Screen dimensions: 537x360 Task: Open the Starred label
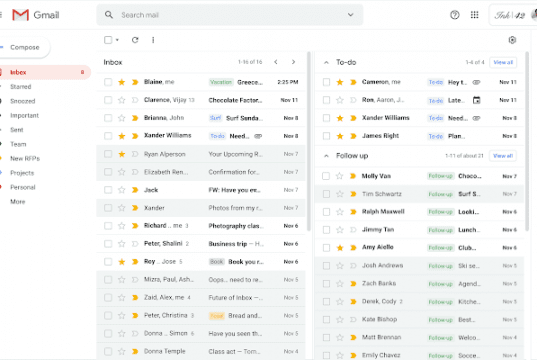21,87
